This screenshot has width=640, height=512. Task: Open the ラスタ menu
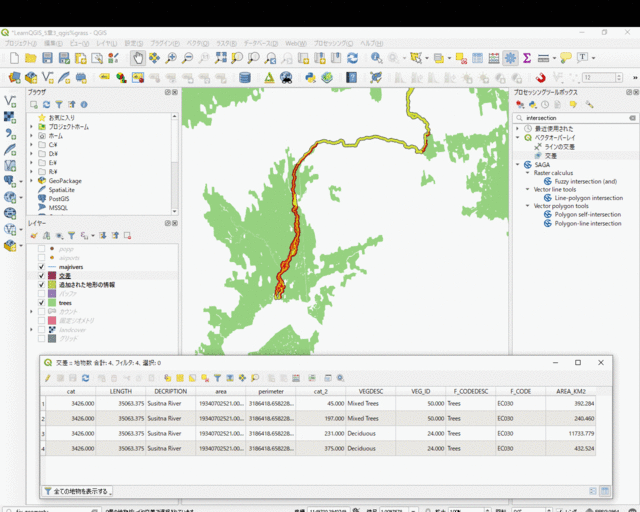tap(226, 43)
